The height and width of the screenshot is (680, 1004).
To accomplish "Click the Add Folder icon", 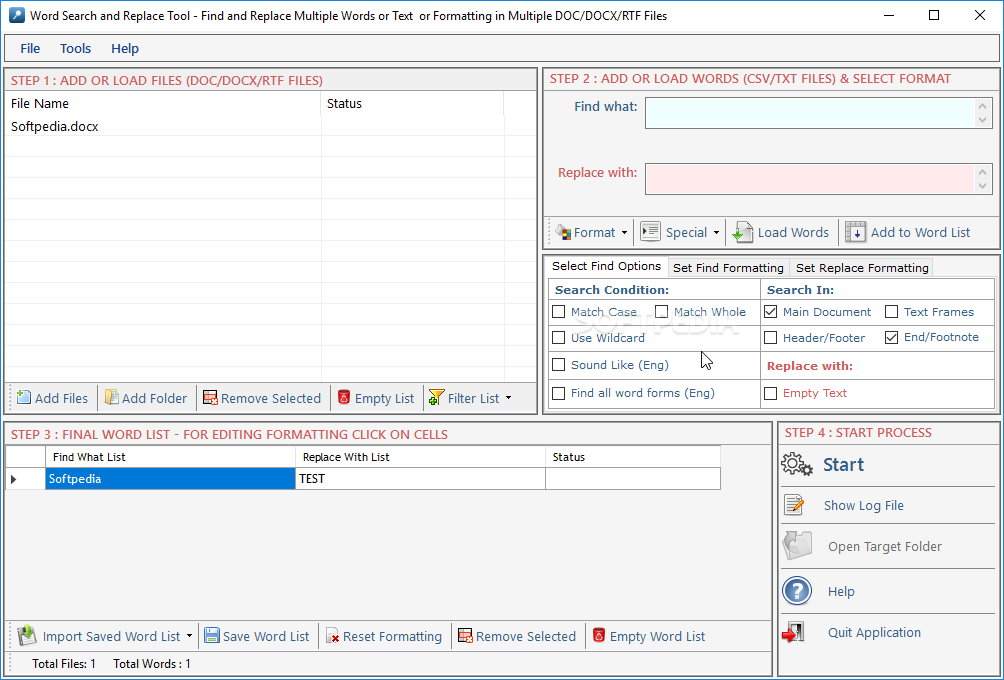I will [x=111, y=398].
